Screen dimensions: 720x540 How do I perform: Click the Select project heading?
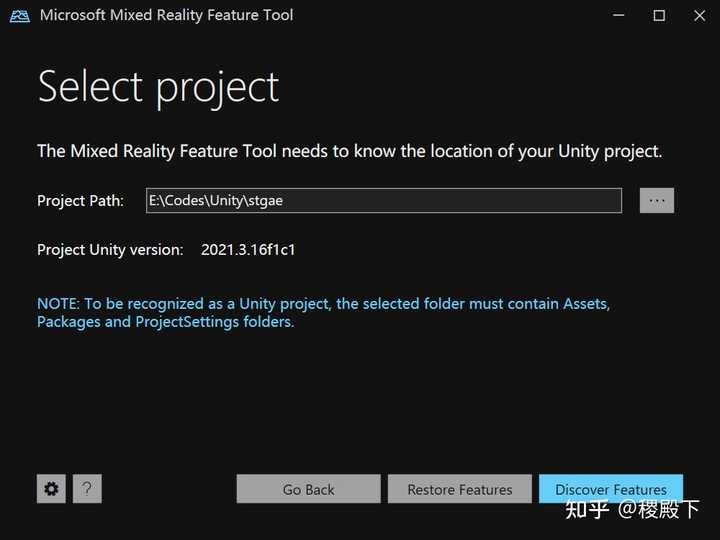[x=158, y=88]
